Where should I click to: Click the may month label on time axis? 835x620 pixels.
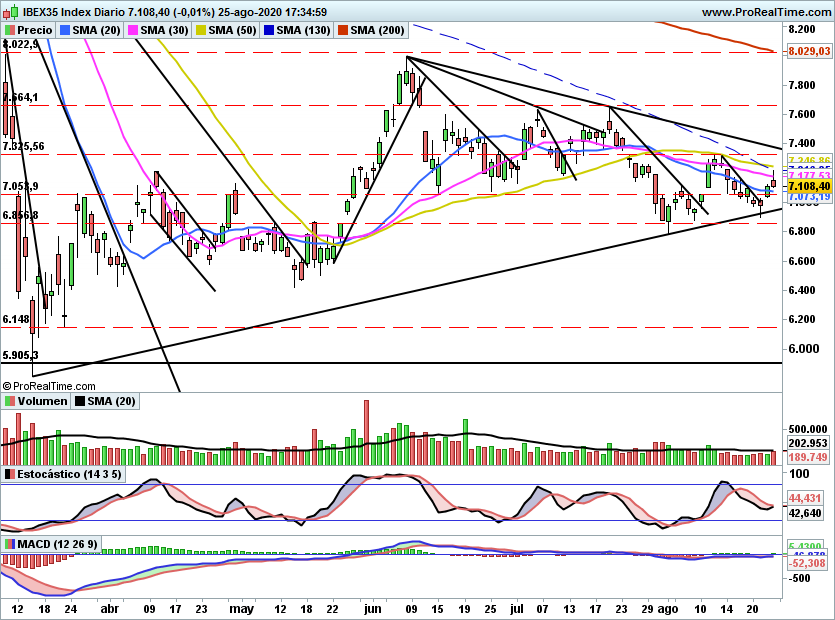[x=241, y=609]
